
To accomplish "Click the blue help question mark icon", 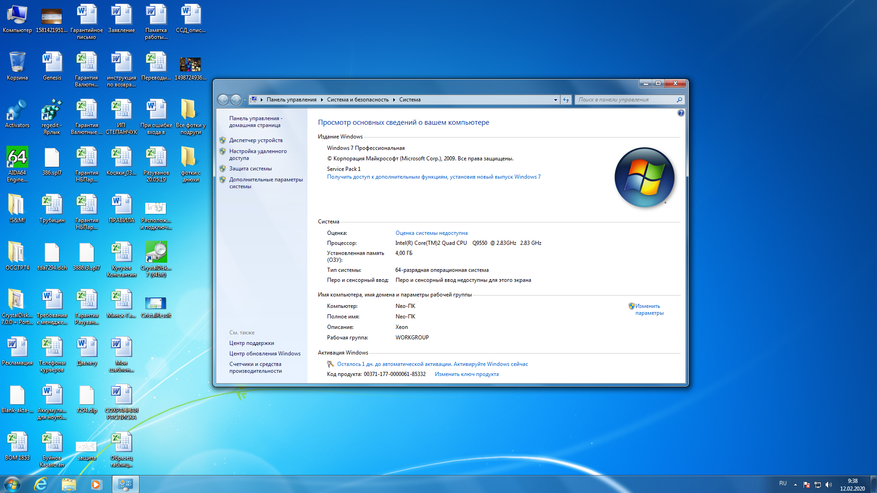I will (x=681, y=114).
